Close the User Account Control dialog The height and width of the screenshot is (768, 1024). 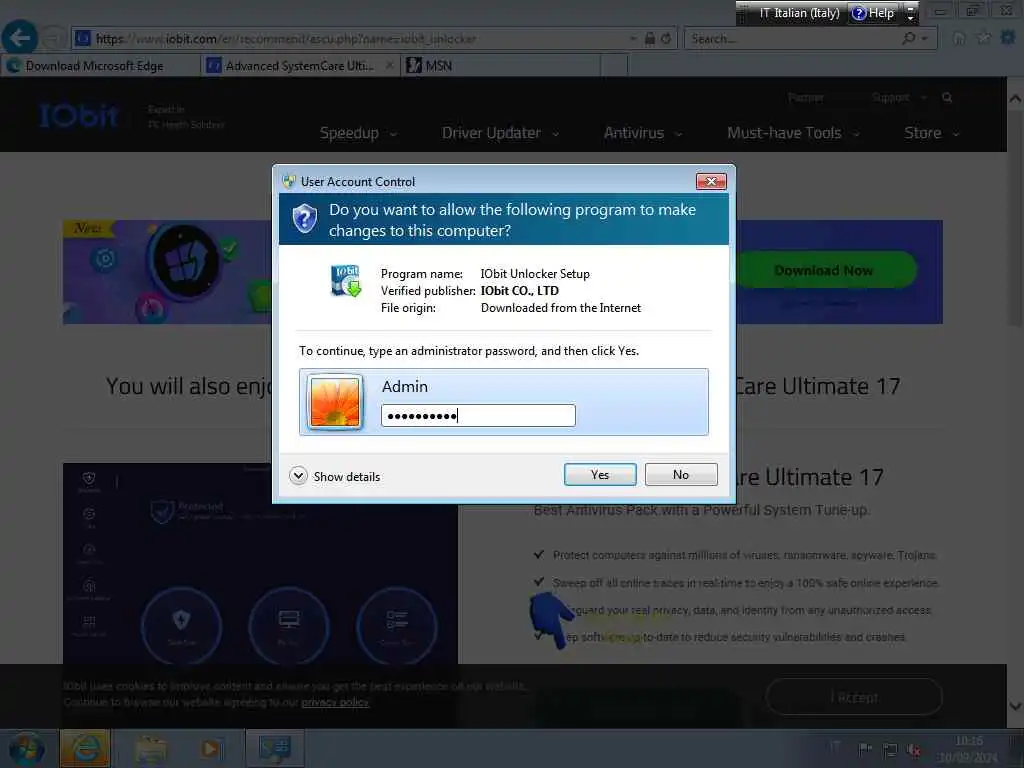pyautogui.click(x=711, y=182)
